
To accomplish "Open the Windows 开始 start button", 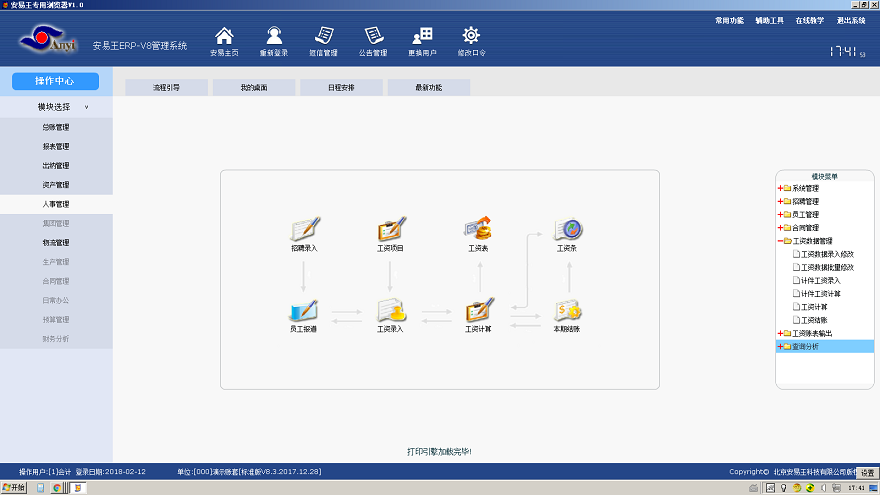I will pos(13,488).
